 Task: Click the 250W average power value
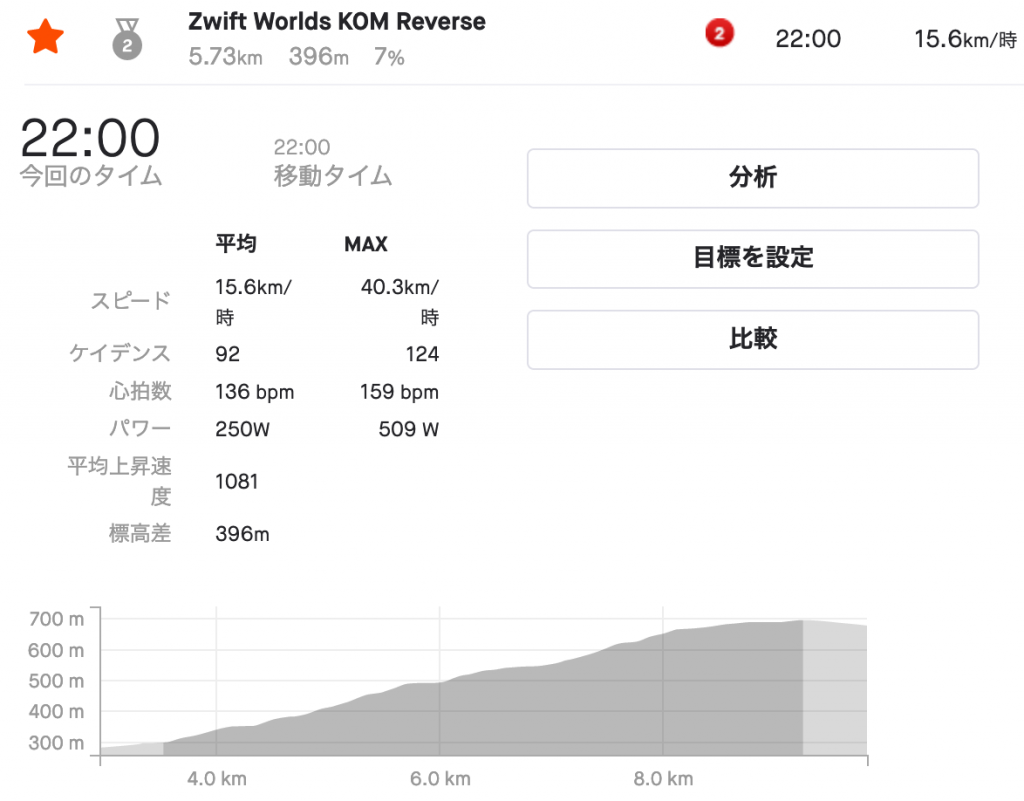click(242, 429)
